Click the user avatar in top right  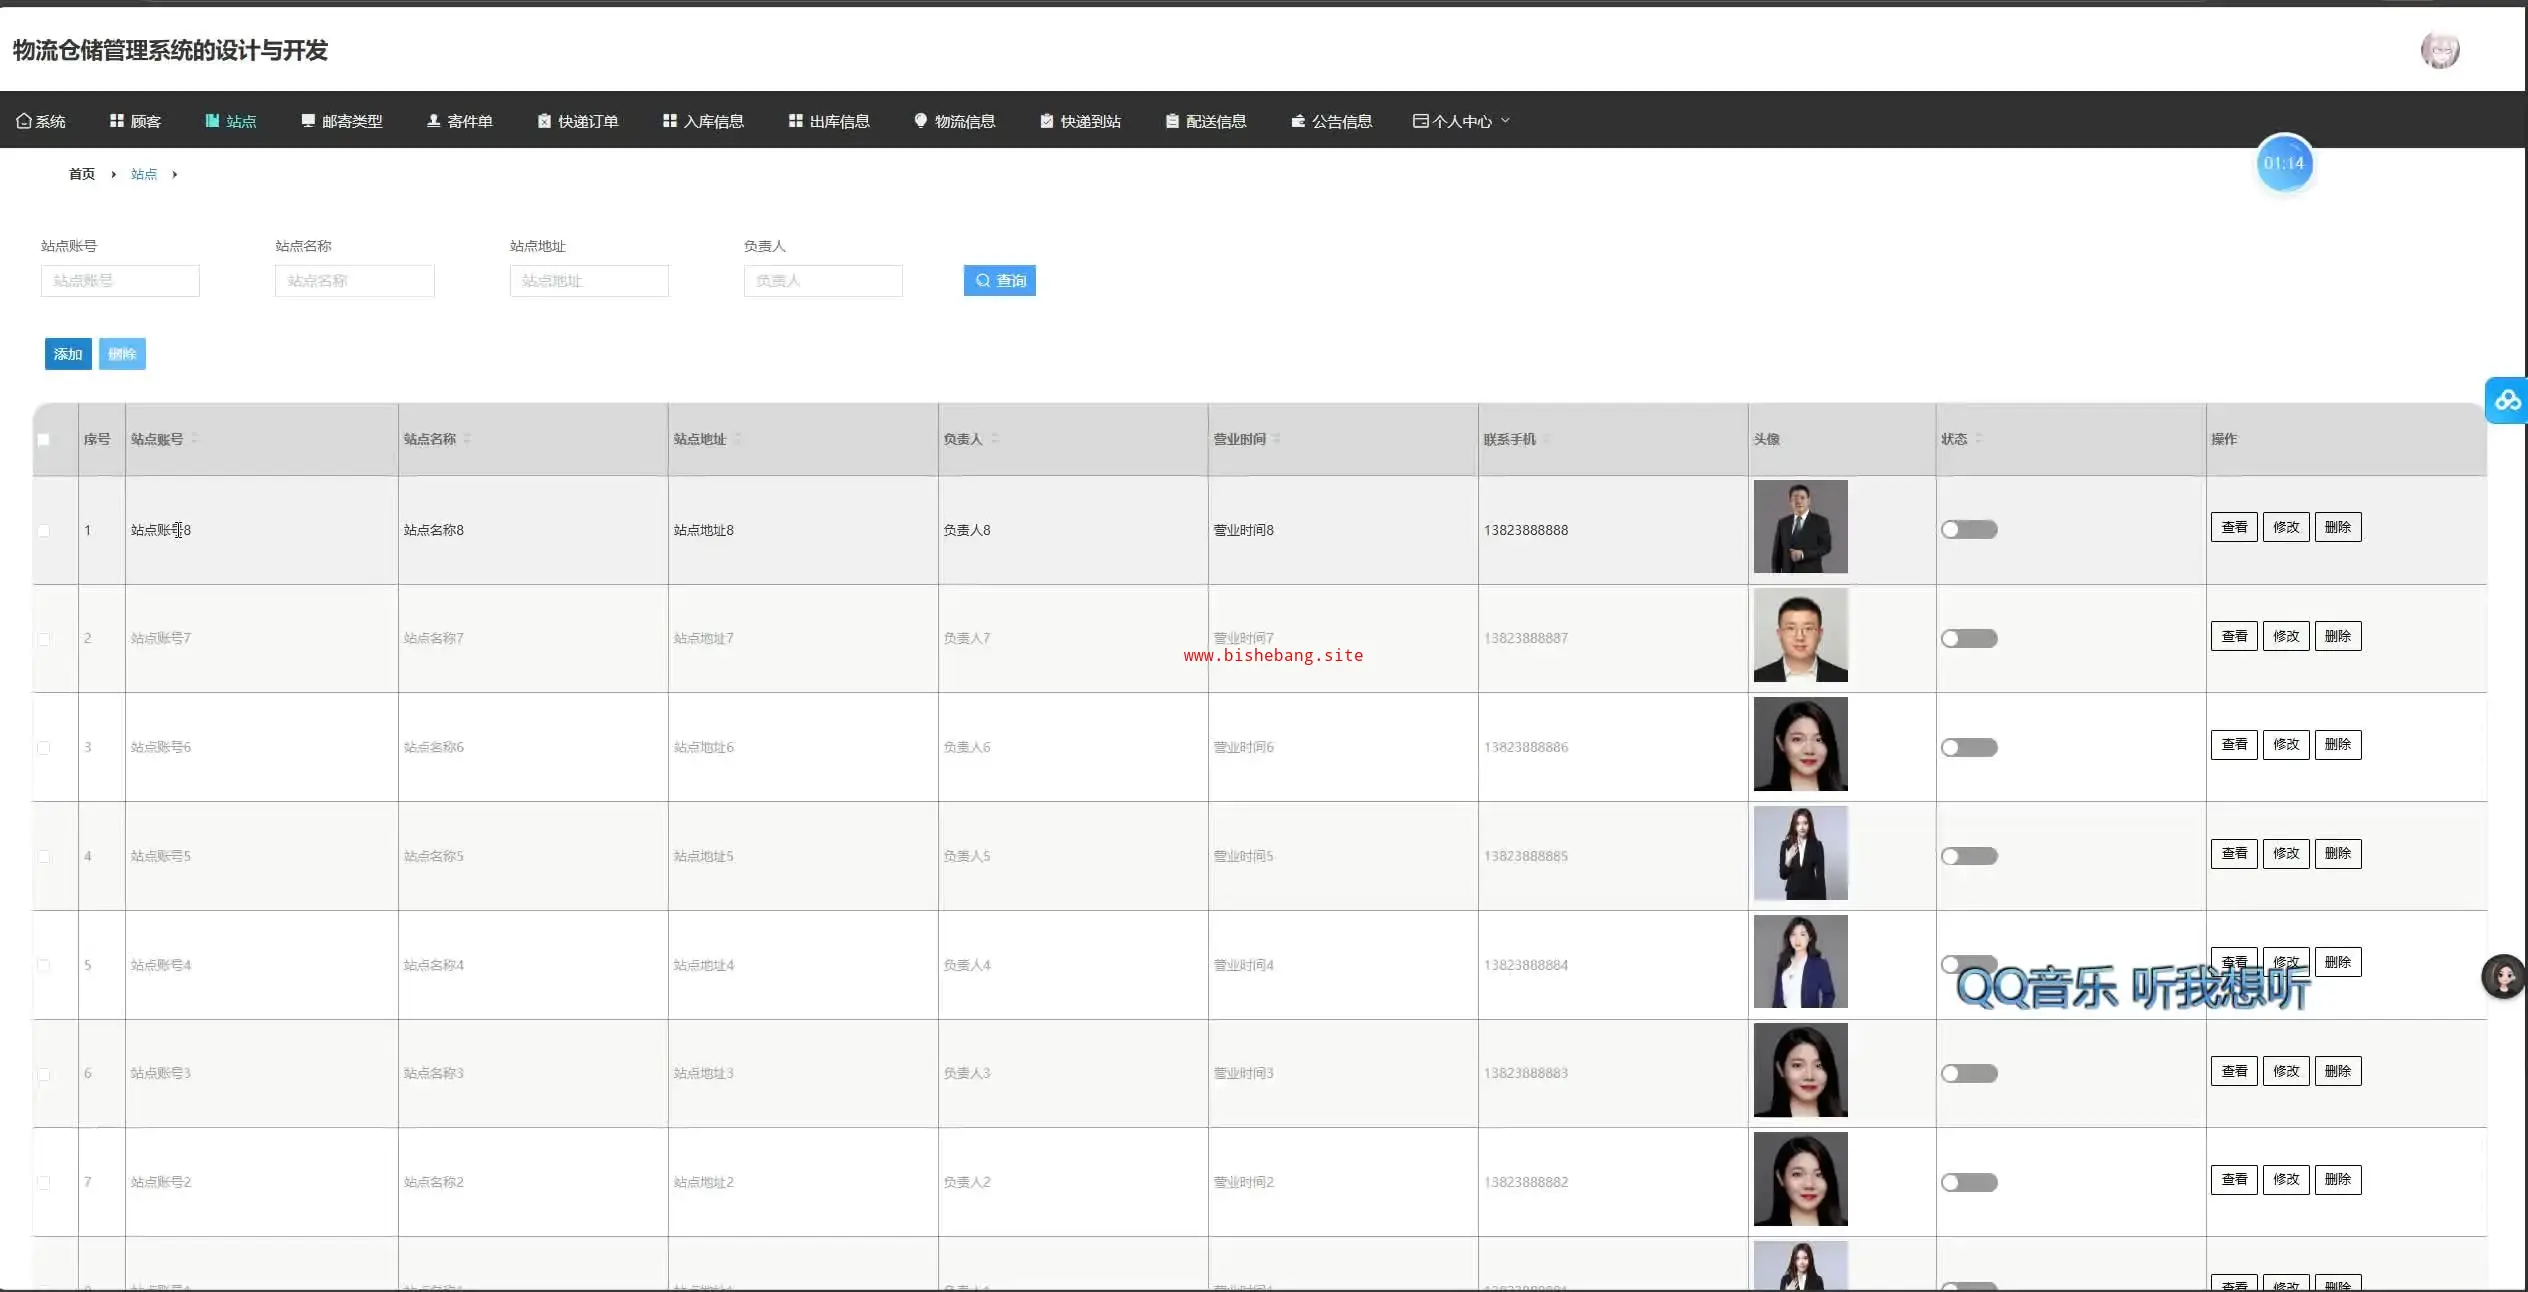pos(2439,50)
